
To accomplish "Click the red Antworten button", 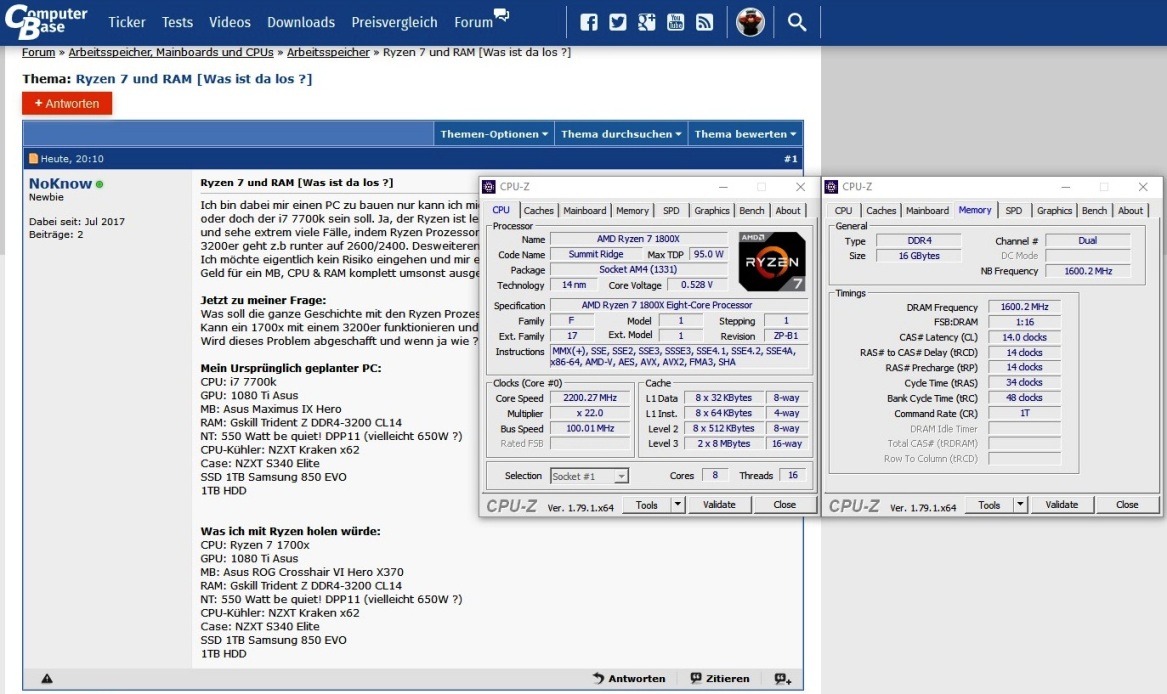I will coord(67,104).
